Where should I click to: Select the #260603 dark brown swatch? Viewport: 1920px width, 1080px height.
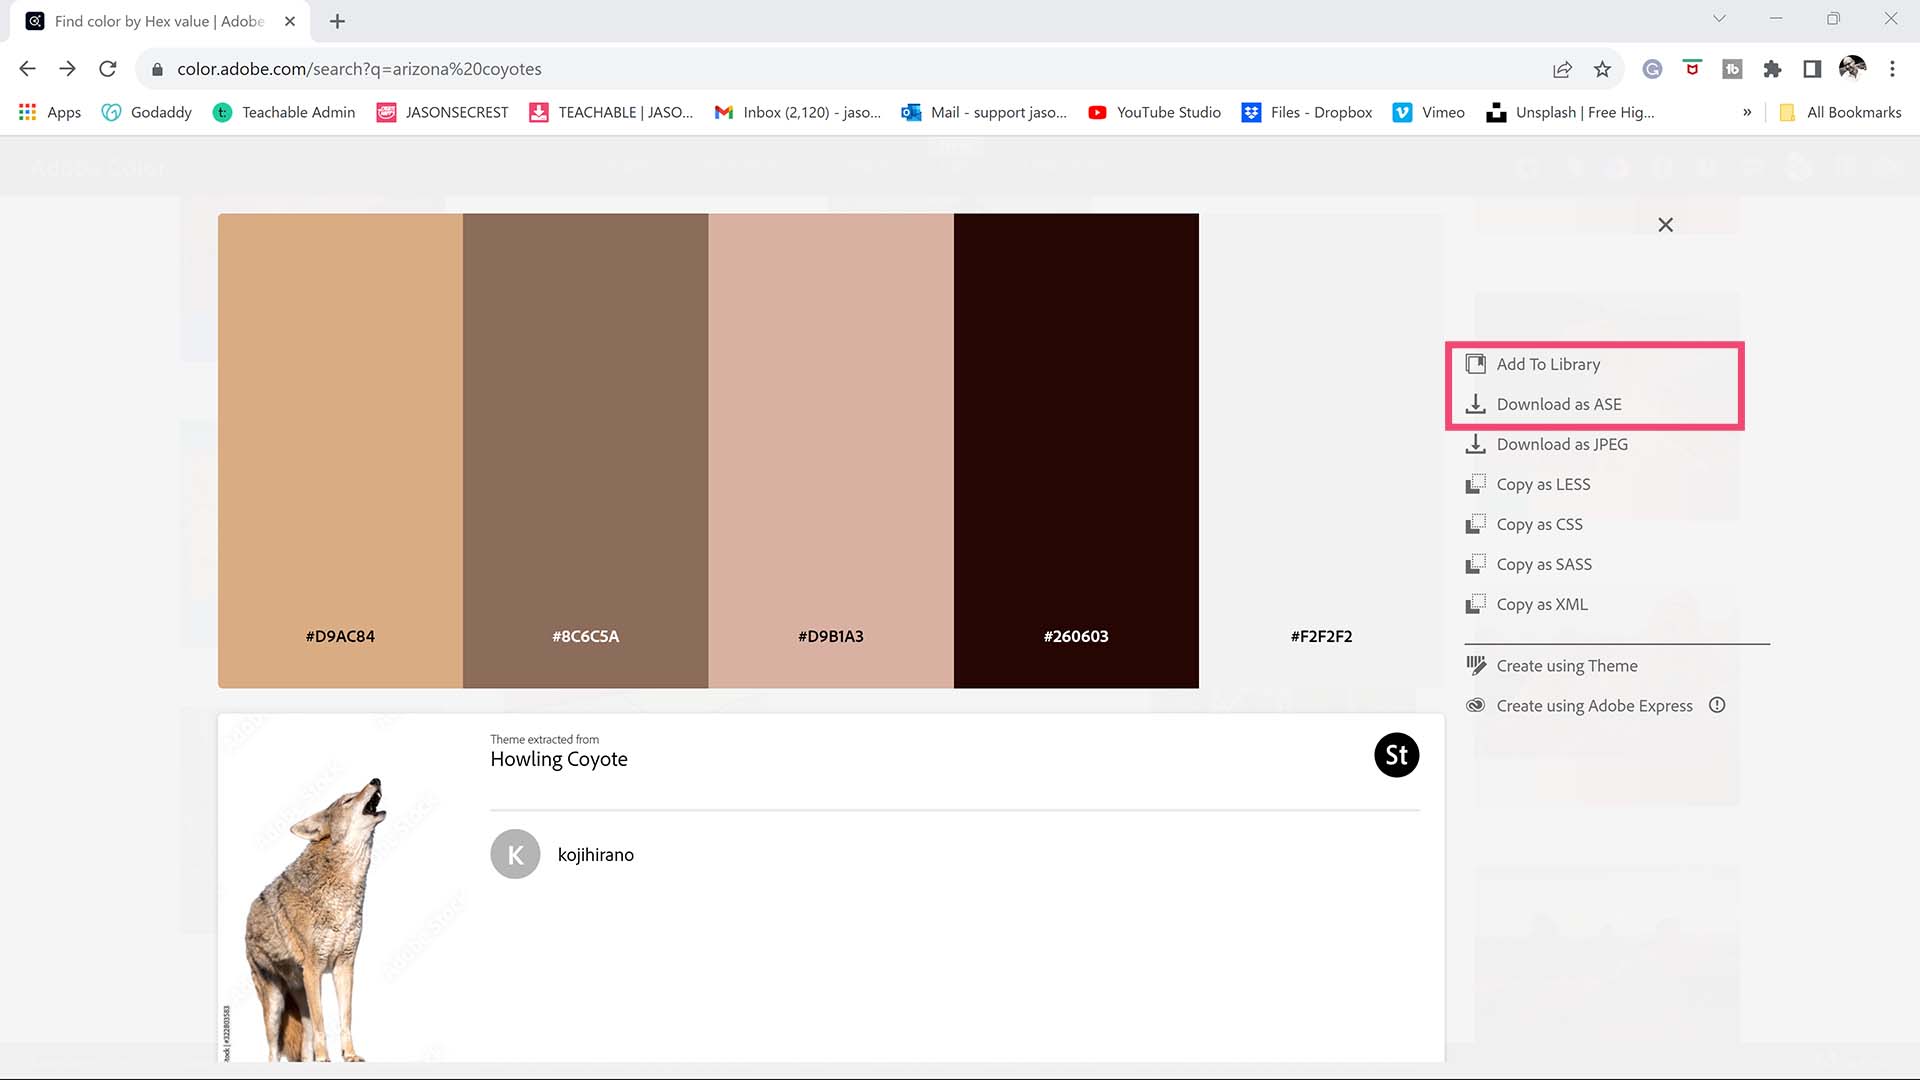[1076, 450]
